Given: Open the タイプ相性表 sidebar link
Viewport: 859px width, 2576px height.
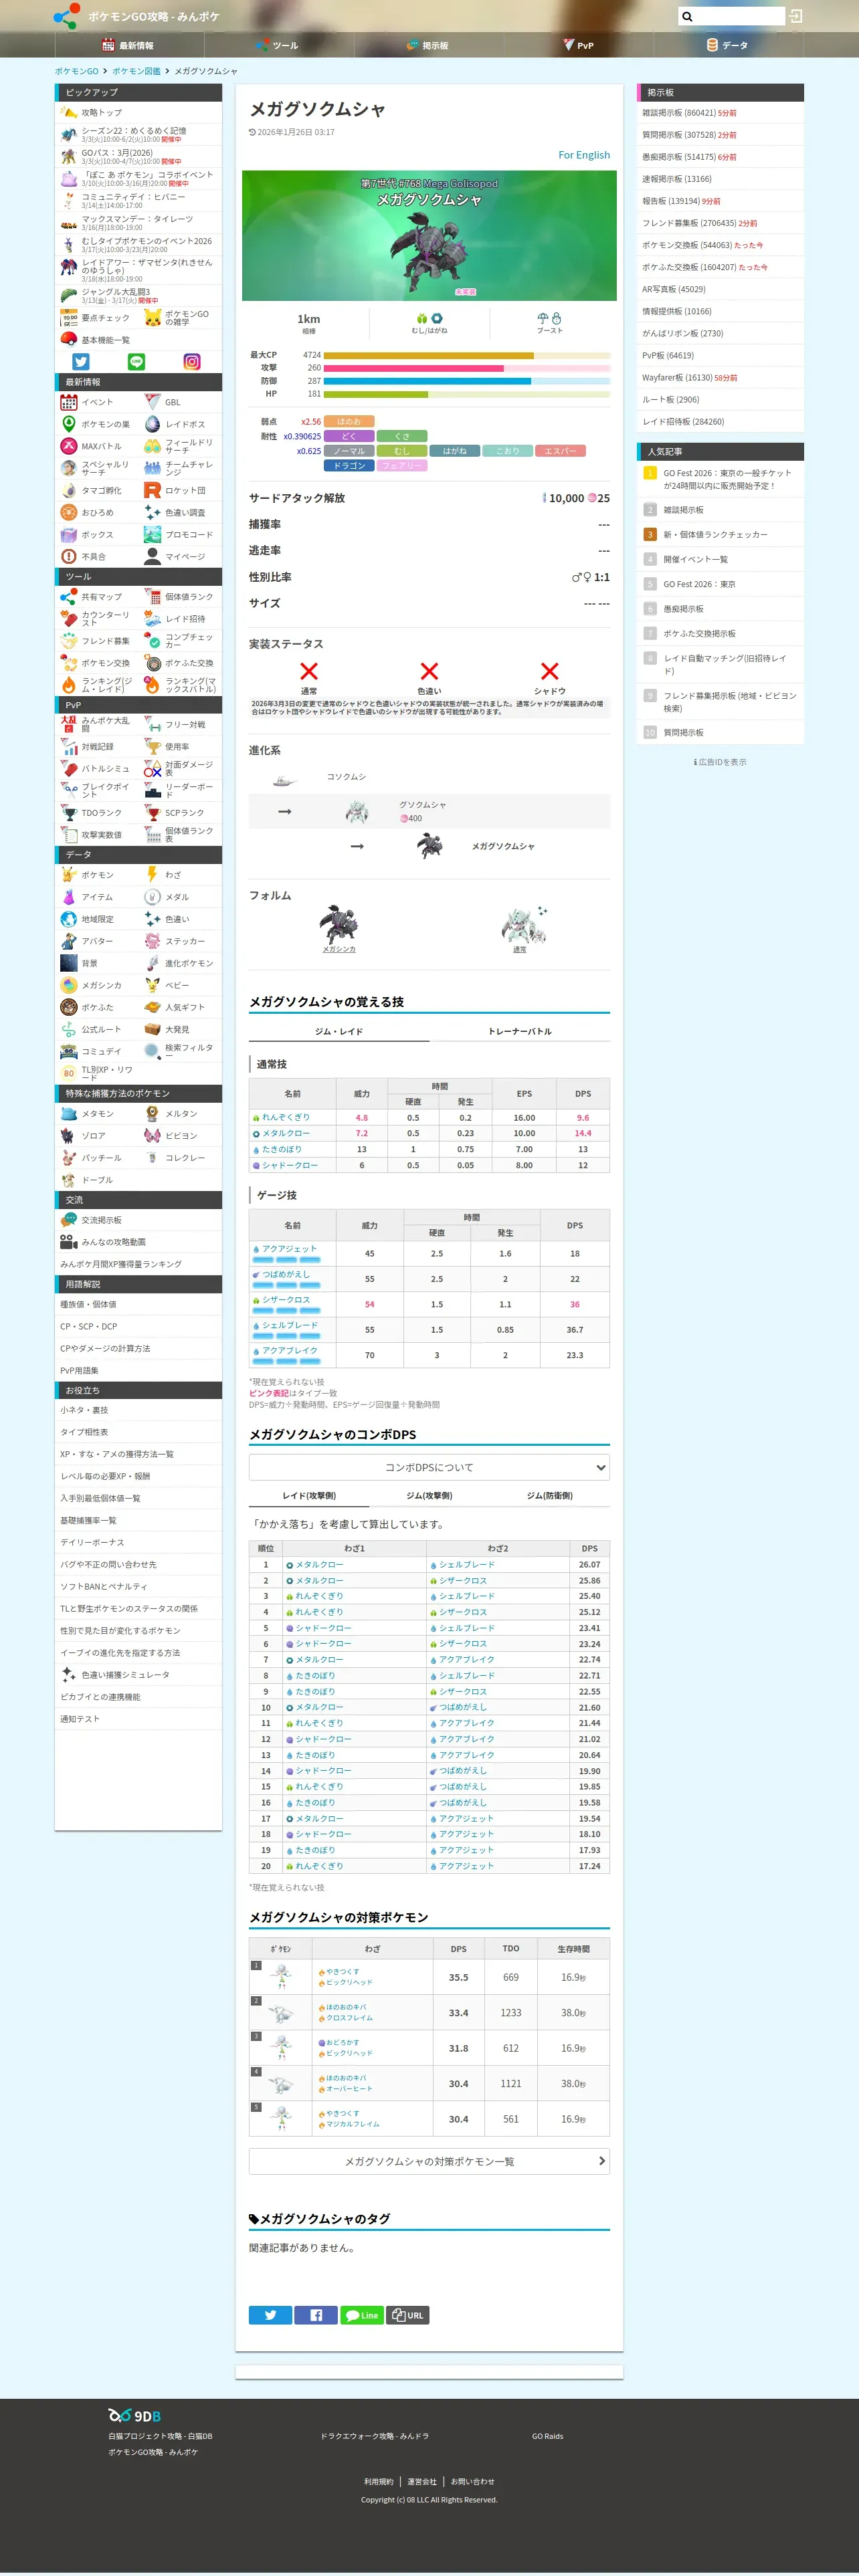Looking at the screenshot, I should (138, 1432).
